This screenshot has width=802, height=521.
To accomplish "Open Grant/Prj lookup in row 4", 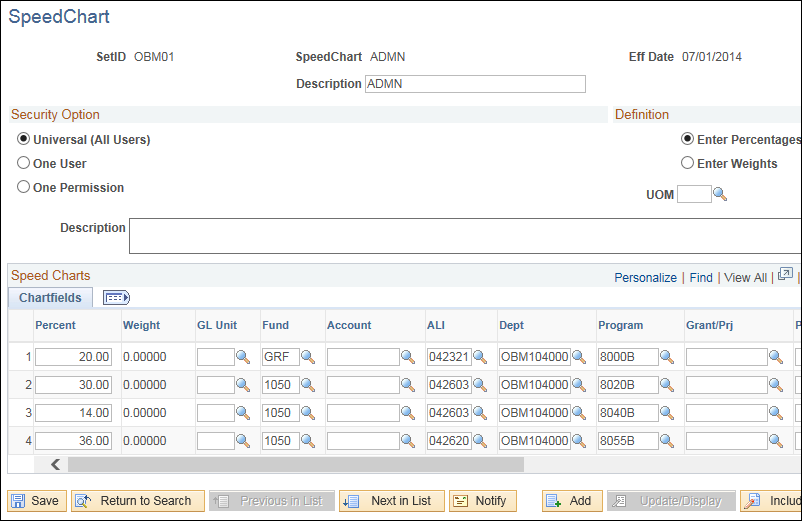I will [776, 441].
